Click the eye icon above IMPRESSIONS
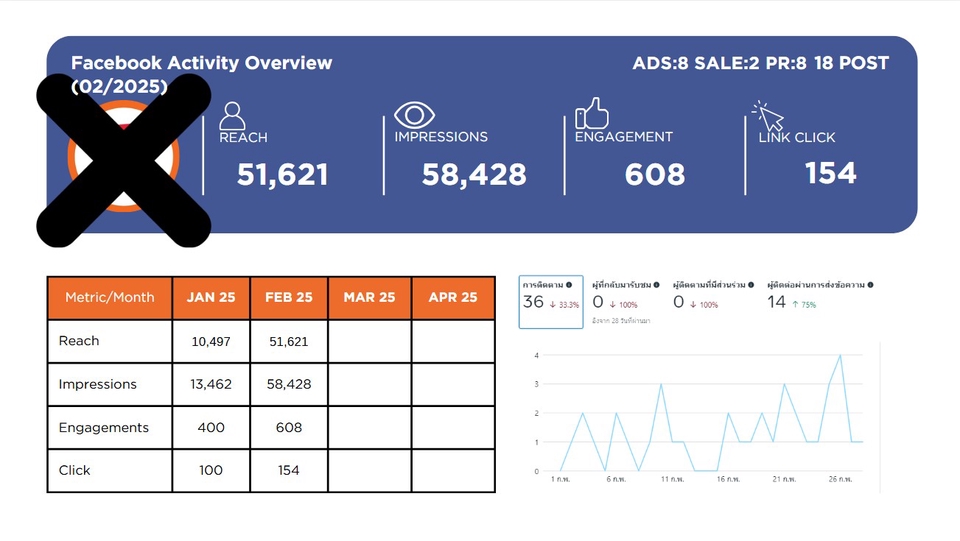960x541 pixels. 414,114
